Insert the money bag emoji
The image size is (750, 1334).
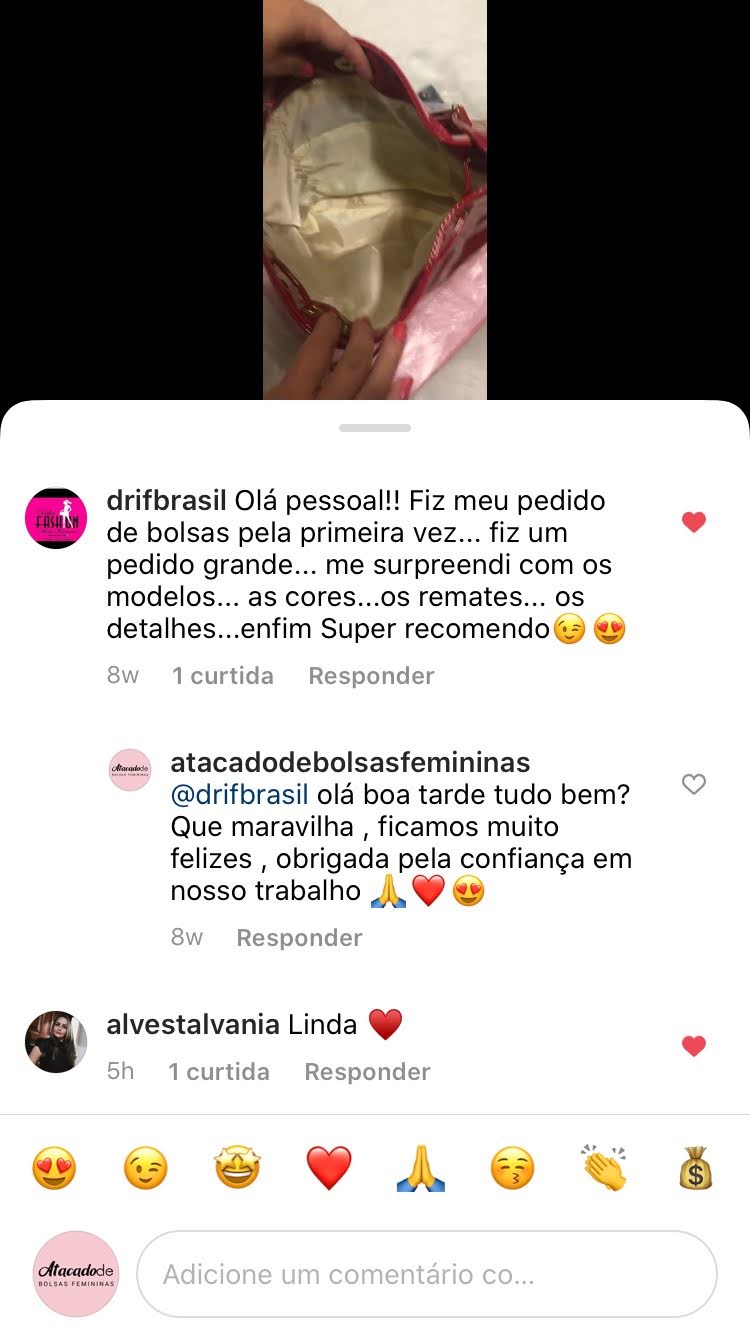click(696, 1168)
